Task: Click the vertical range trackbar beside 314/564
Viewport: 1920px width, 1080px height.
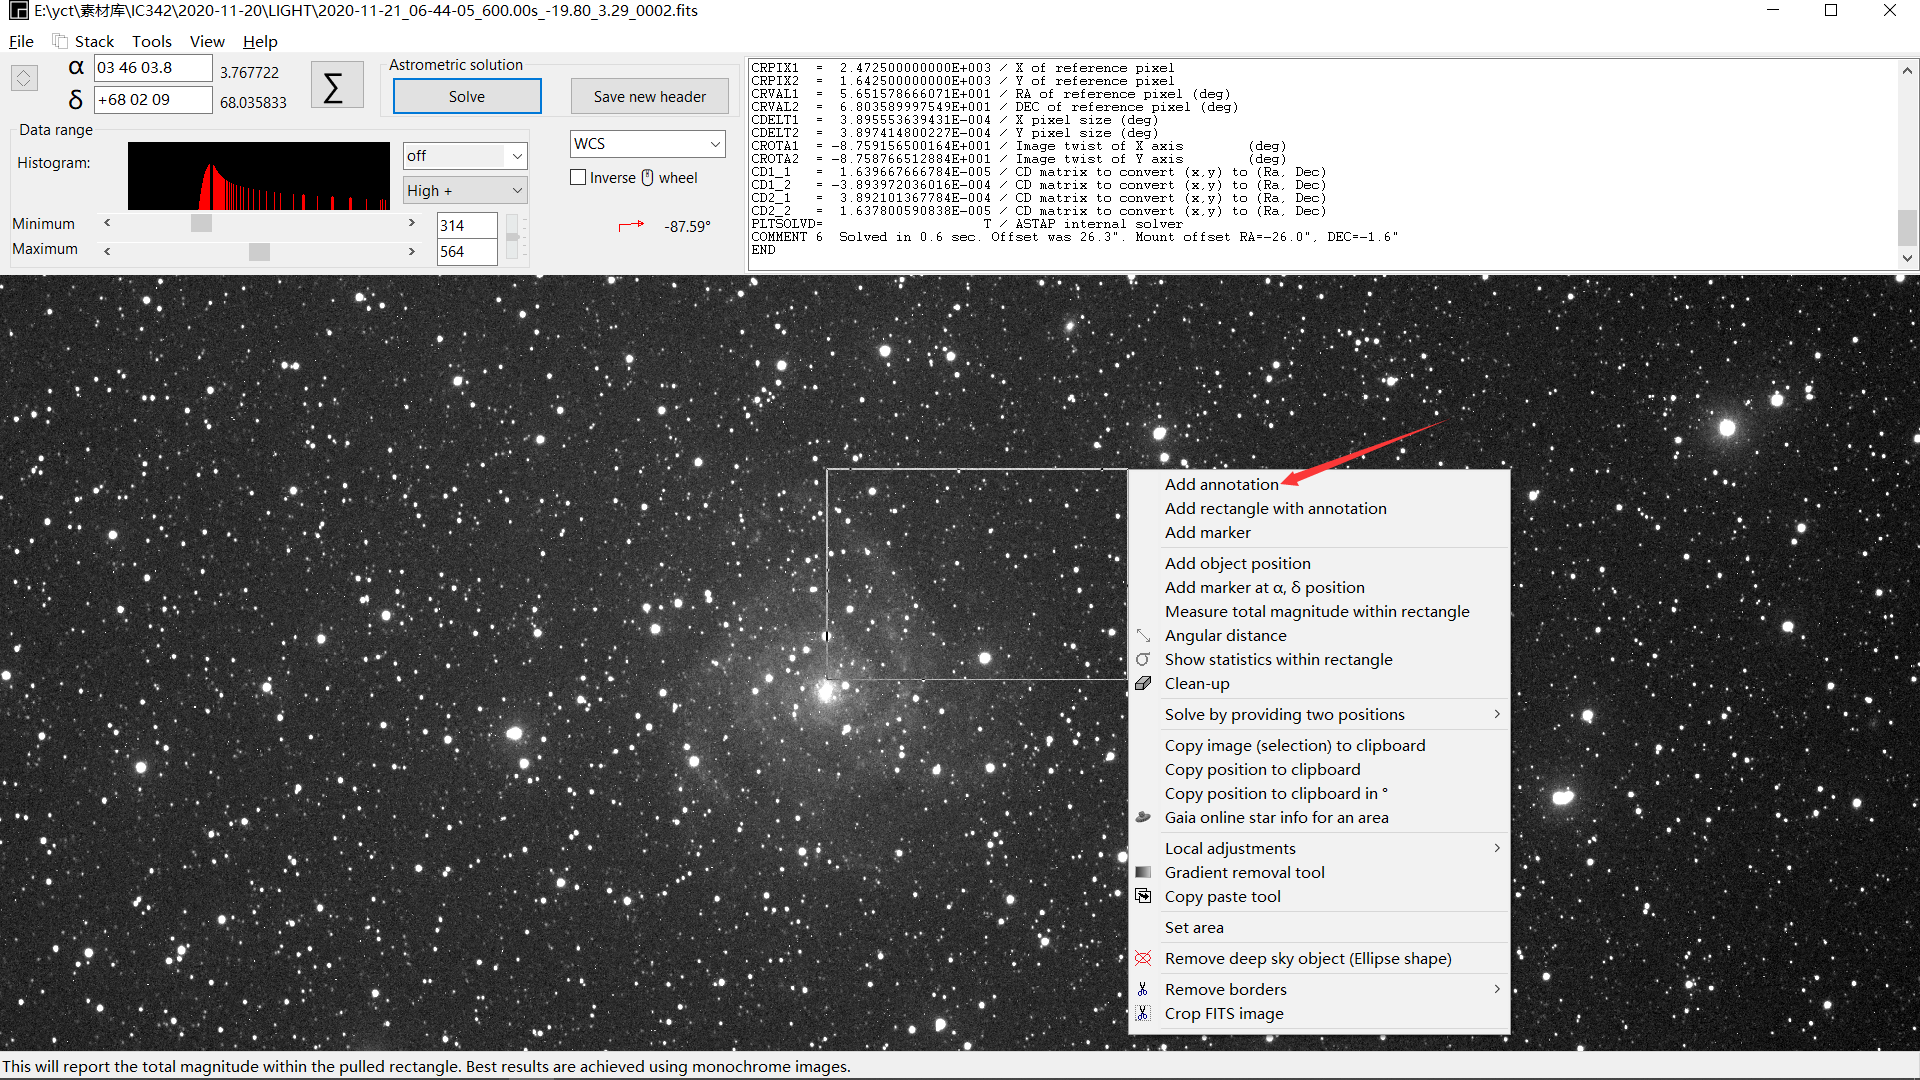Action: click(x=512, y=237)
